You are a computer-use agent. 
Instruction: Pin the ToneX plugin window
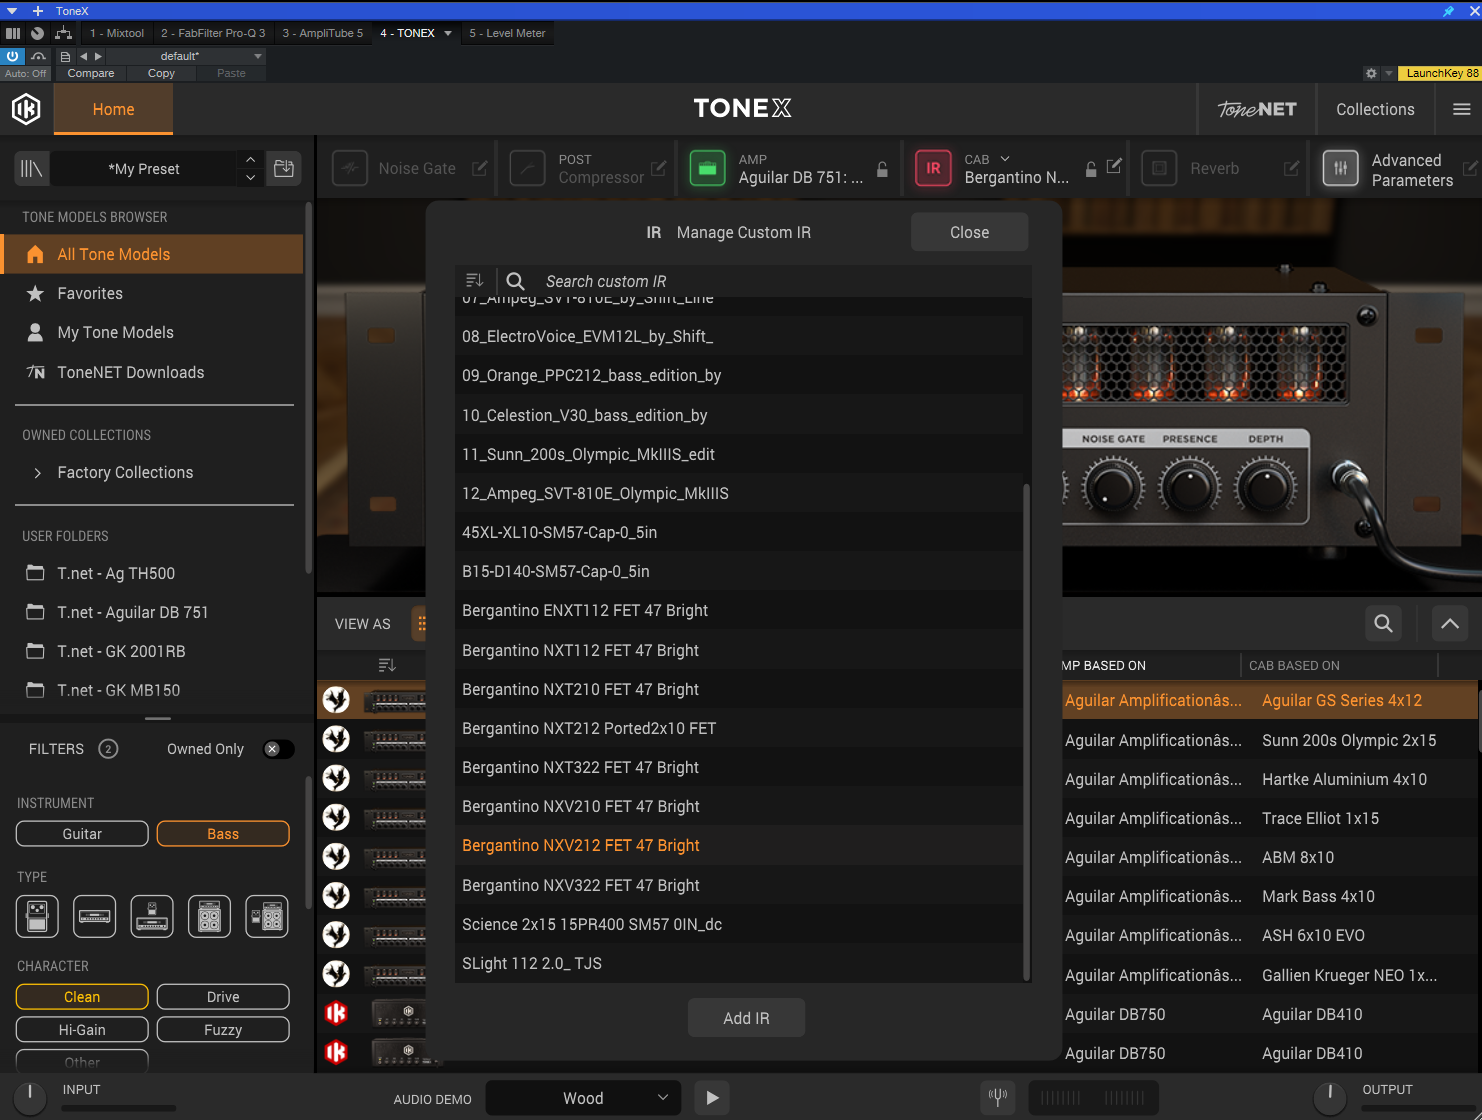tap(1448, 11)
